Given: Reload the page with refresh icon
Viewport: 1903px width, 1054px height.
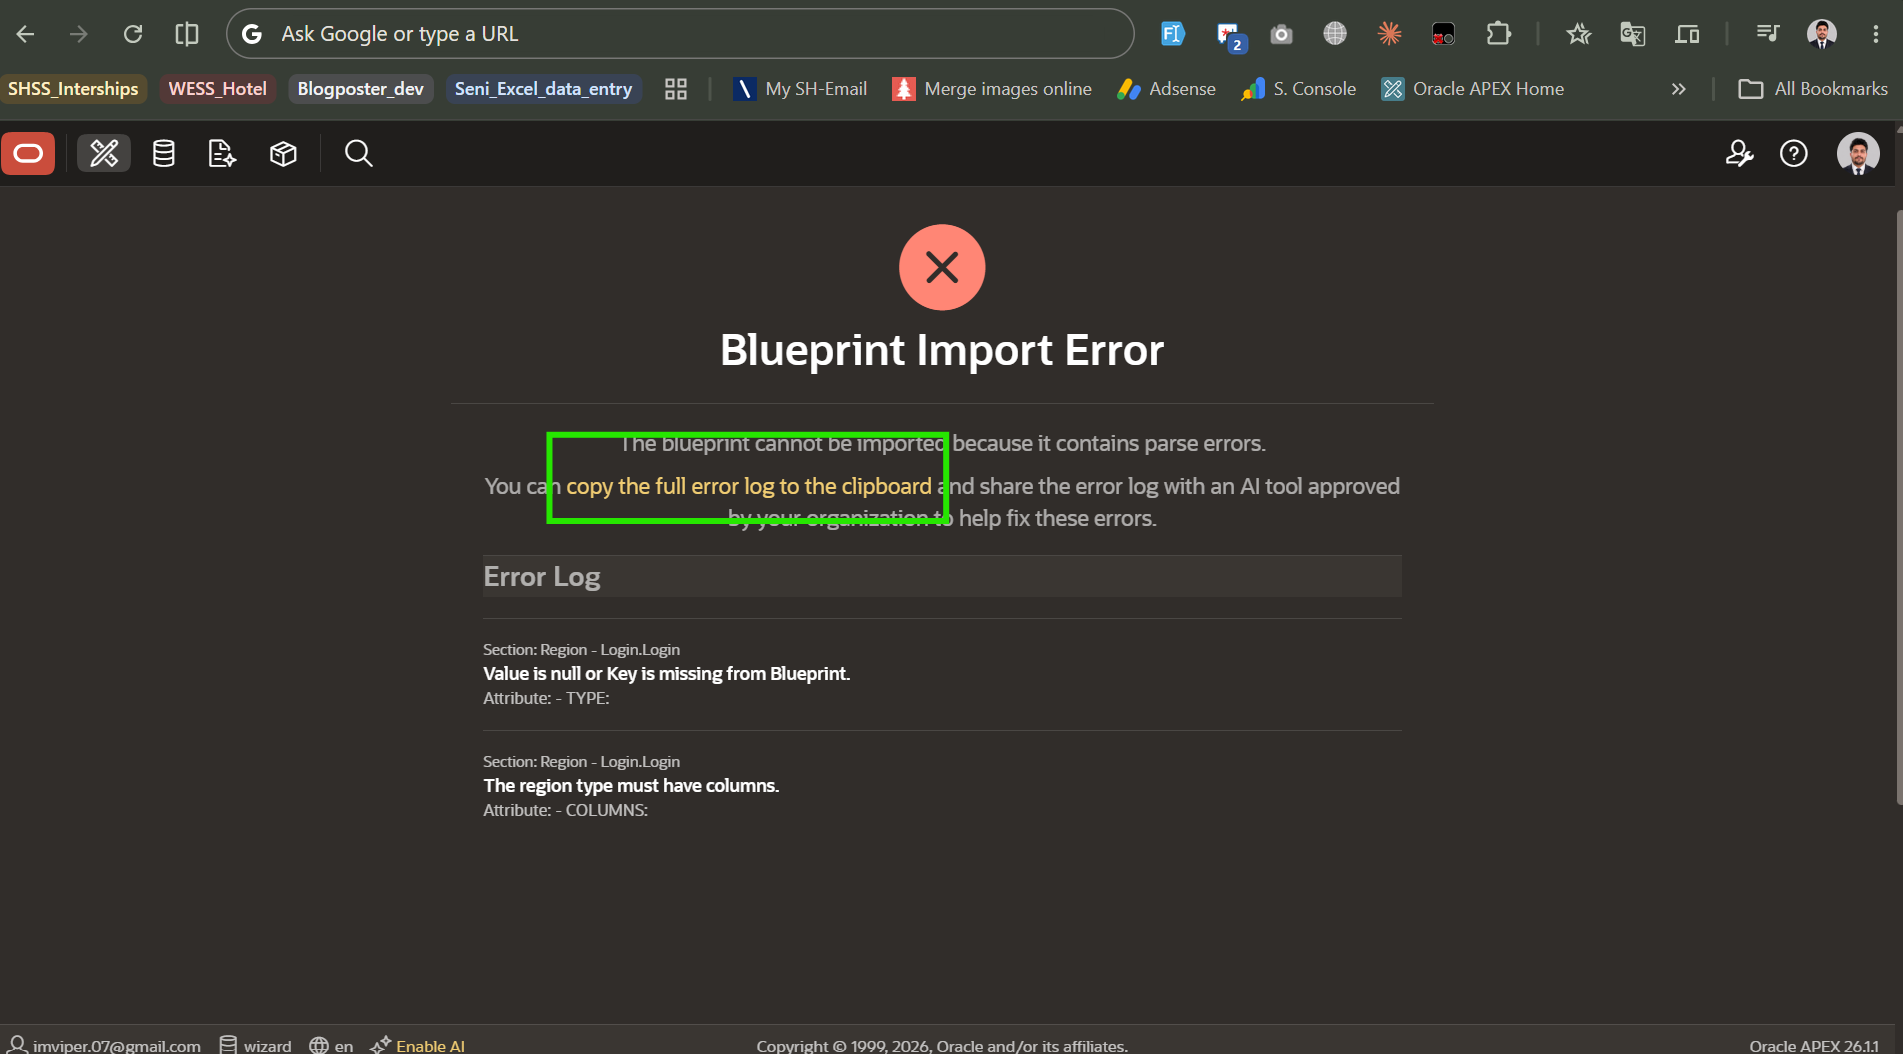Looking at the screenshot, I should 133,34.
